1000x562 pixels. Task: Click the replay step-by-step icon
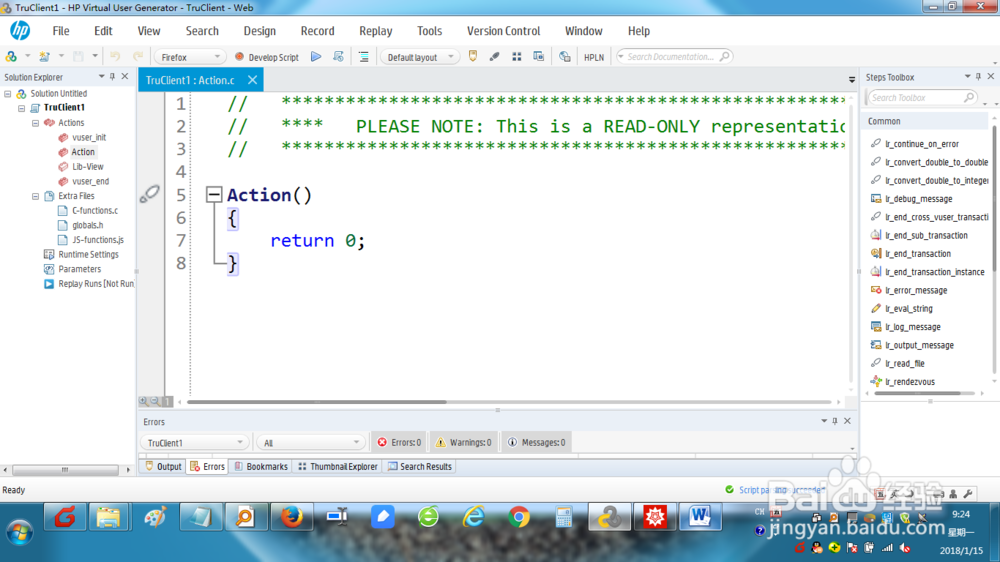tap(338, 57)
